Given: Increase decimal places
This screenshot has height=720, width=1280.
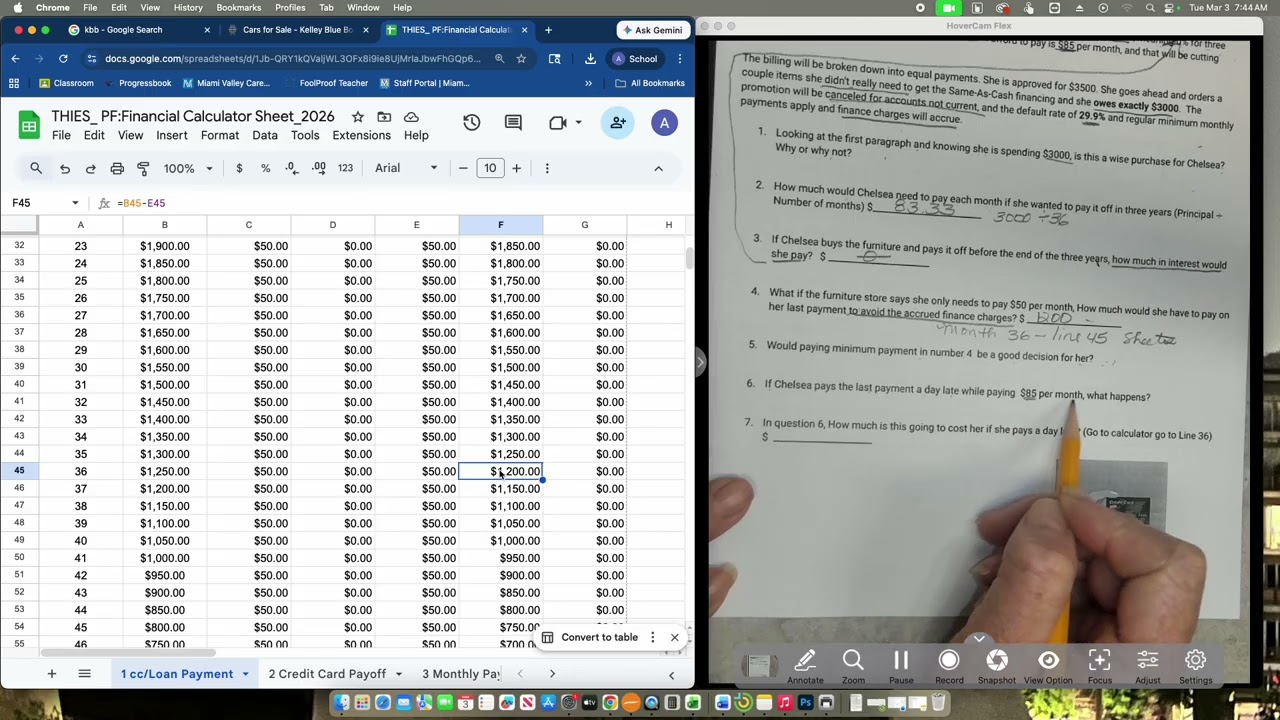Looking at the screenshot, I should coord(318,168).
